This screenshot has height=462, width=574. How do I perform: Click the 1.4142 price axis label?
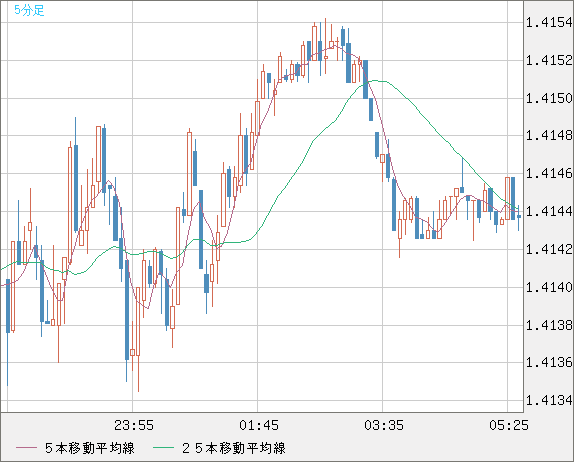(x=549, y=249)
